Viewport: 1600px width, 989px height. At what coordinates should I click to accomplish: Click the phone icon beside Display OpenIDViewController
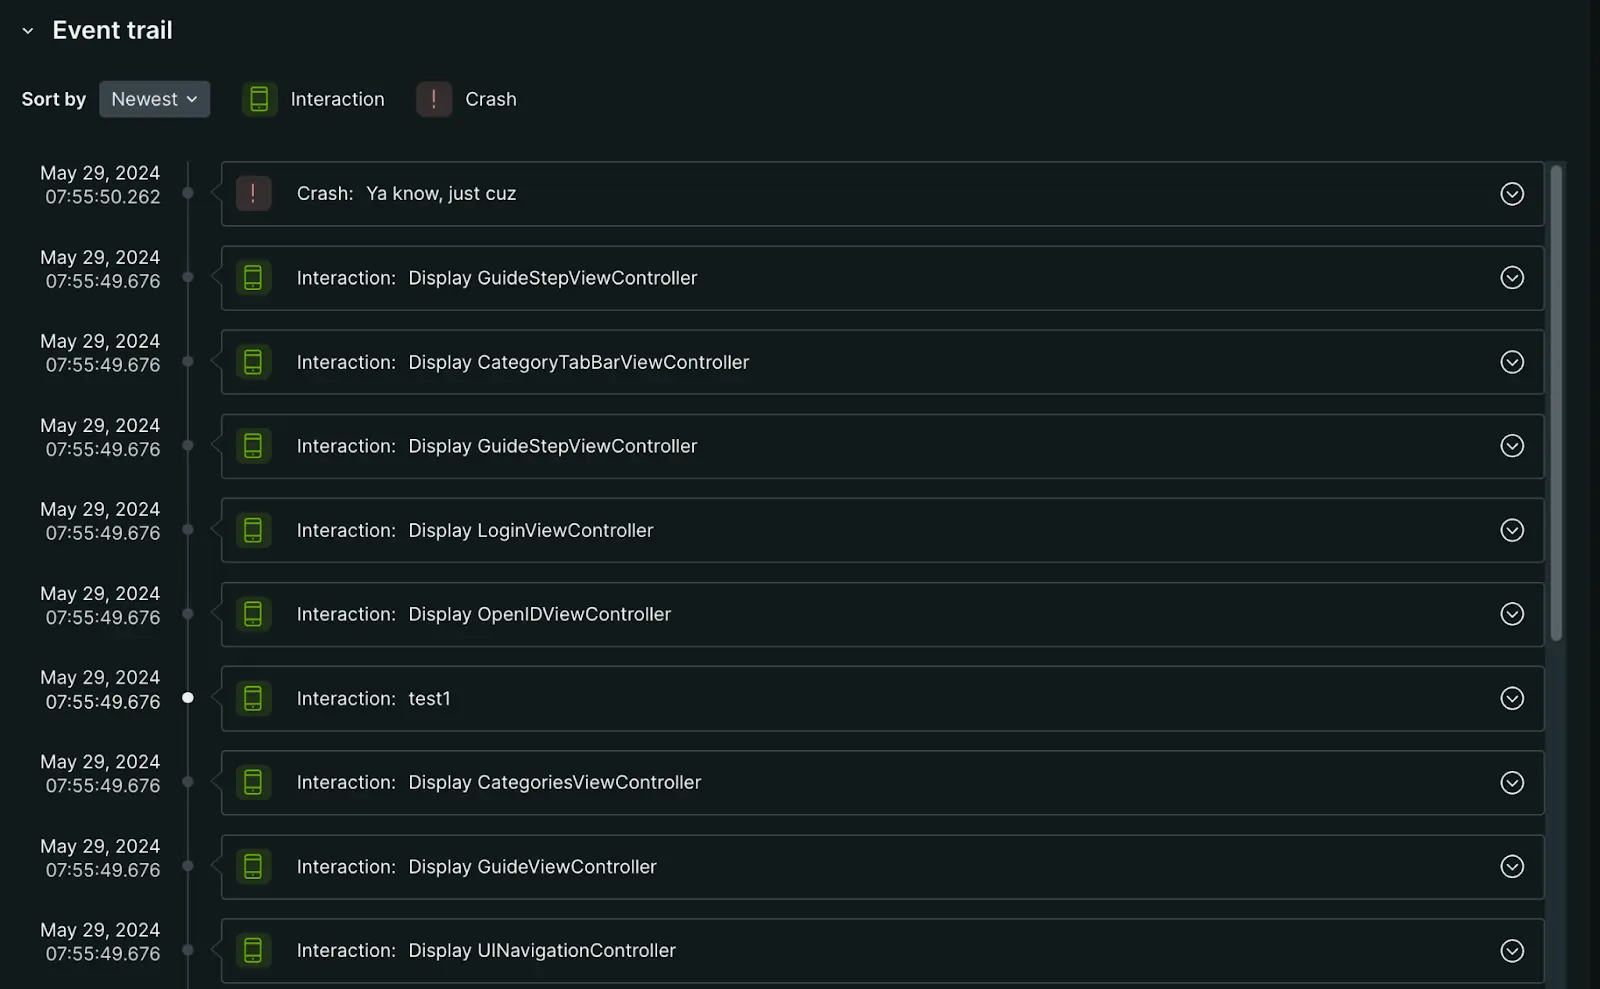click(x=253, y=614)
